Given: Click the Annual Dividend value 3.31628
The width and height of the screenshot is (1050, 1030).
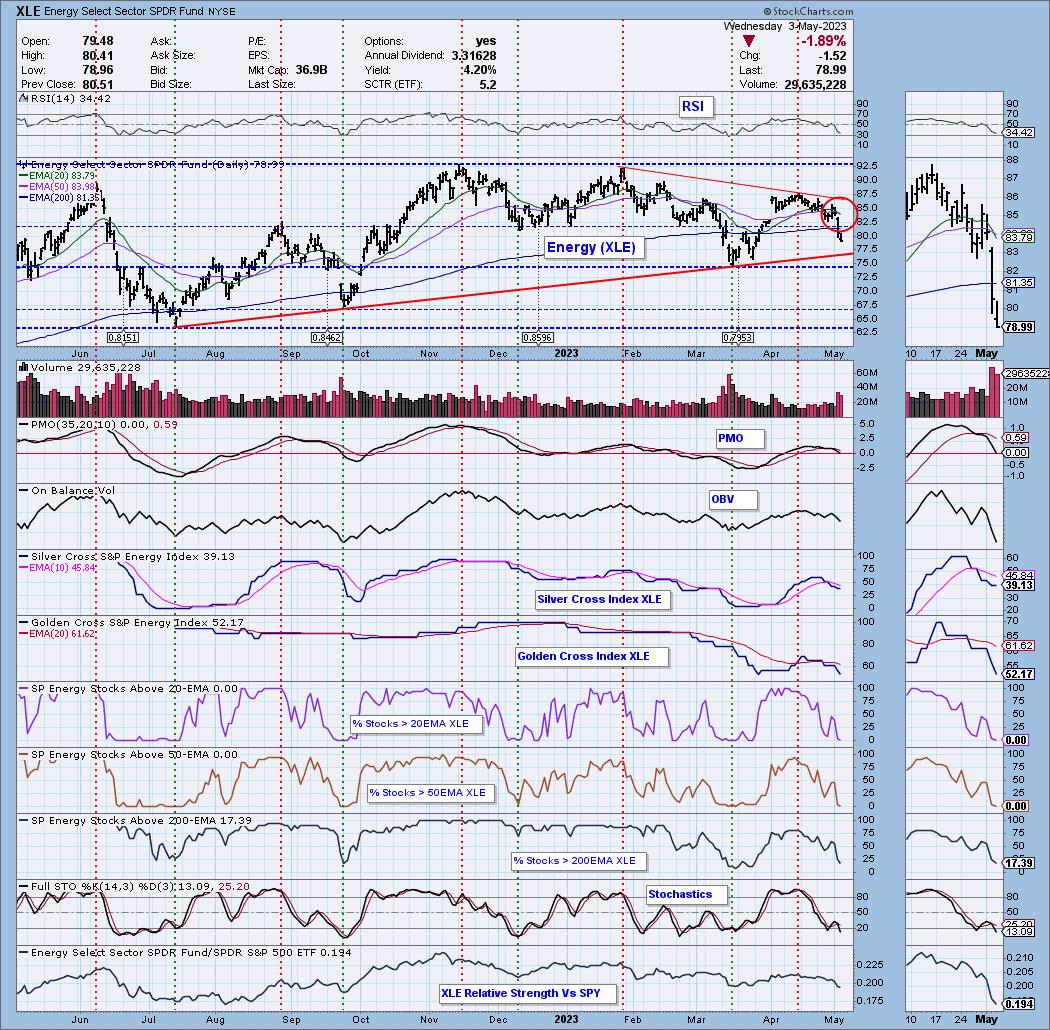Looking at the screenshot, I should coord(474,56).
